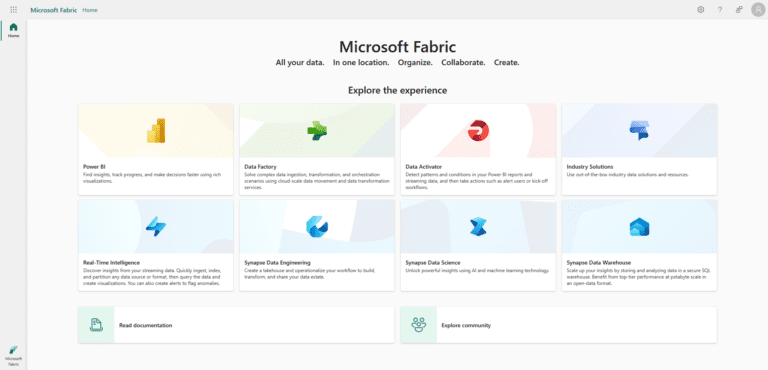The height and width of the screenshot is (370, 768).
Task: Open the red Data Activator icon
Action: (x=478, y=131)
